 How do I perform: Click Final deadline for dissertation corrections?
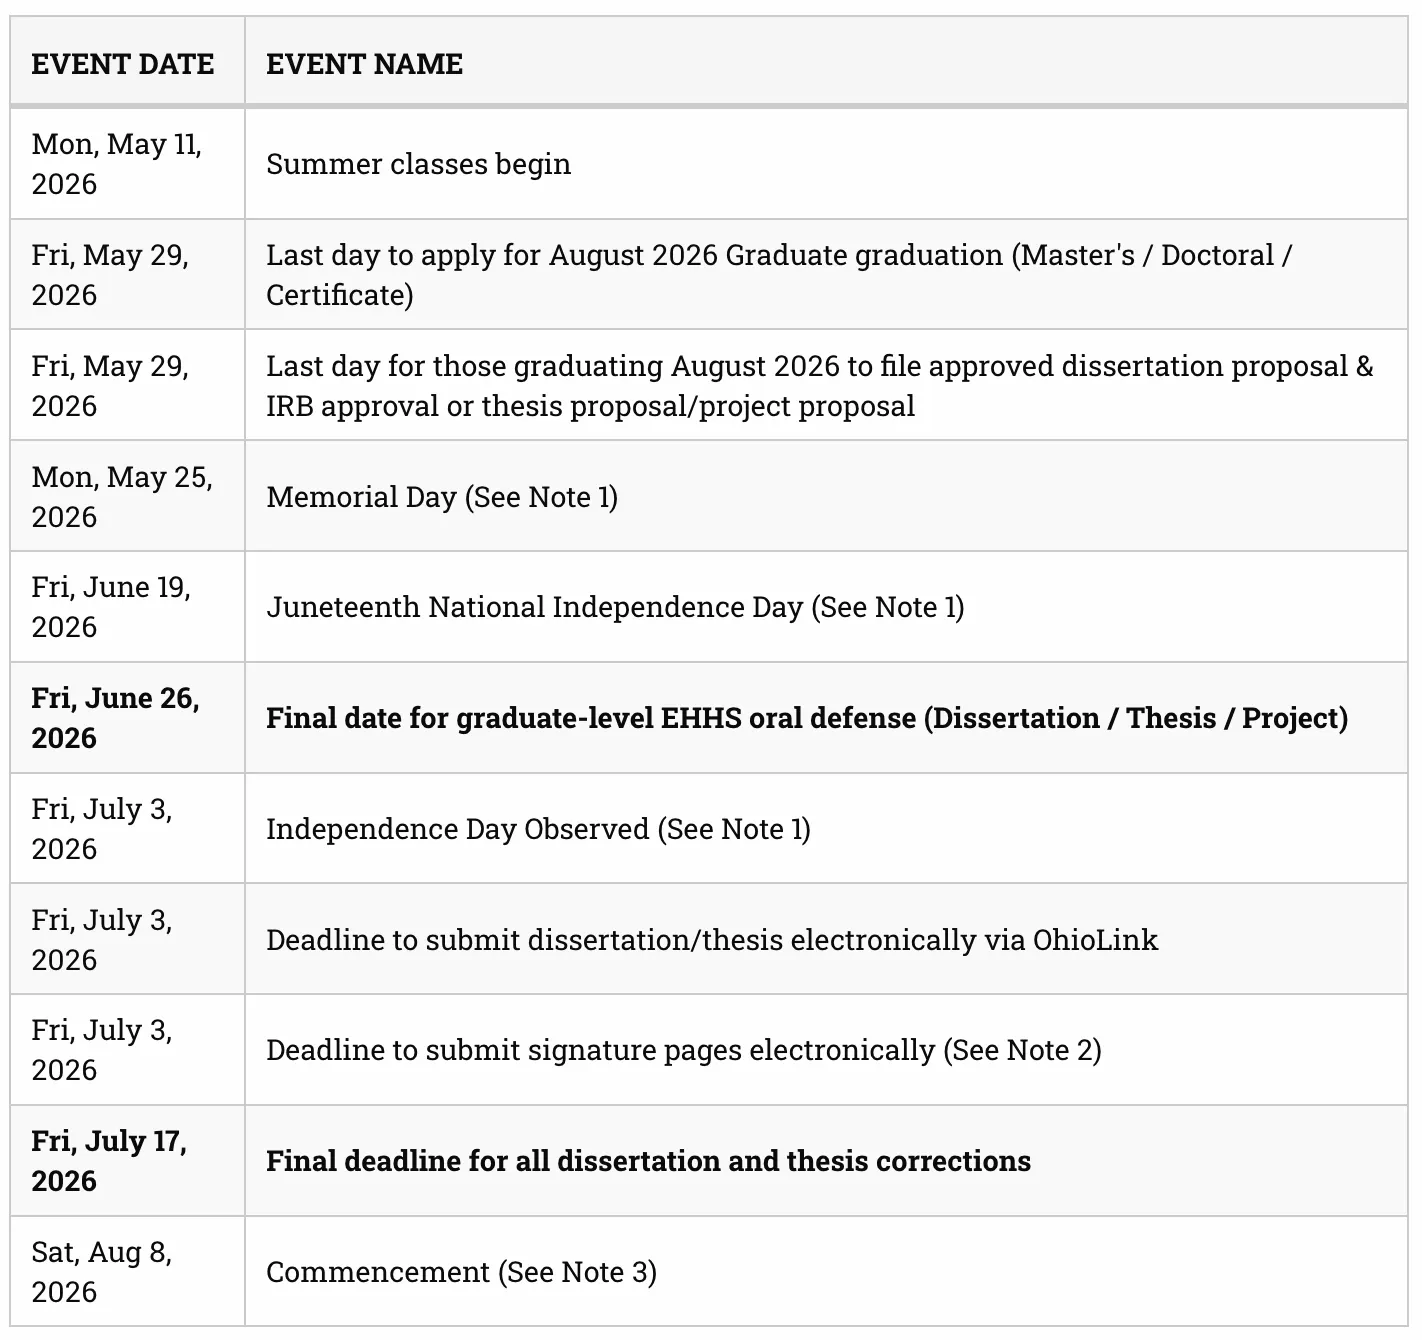tap(648, 1161)
